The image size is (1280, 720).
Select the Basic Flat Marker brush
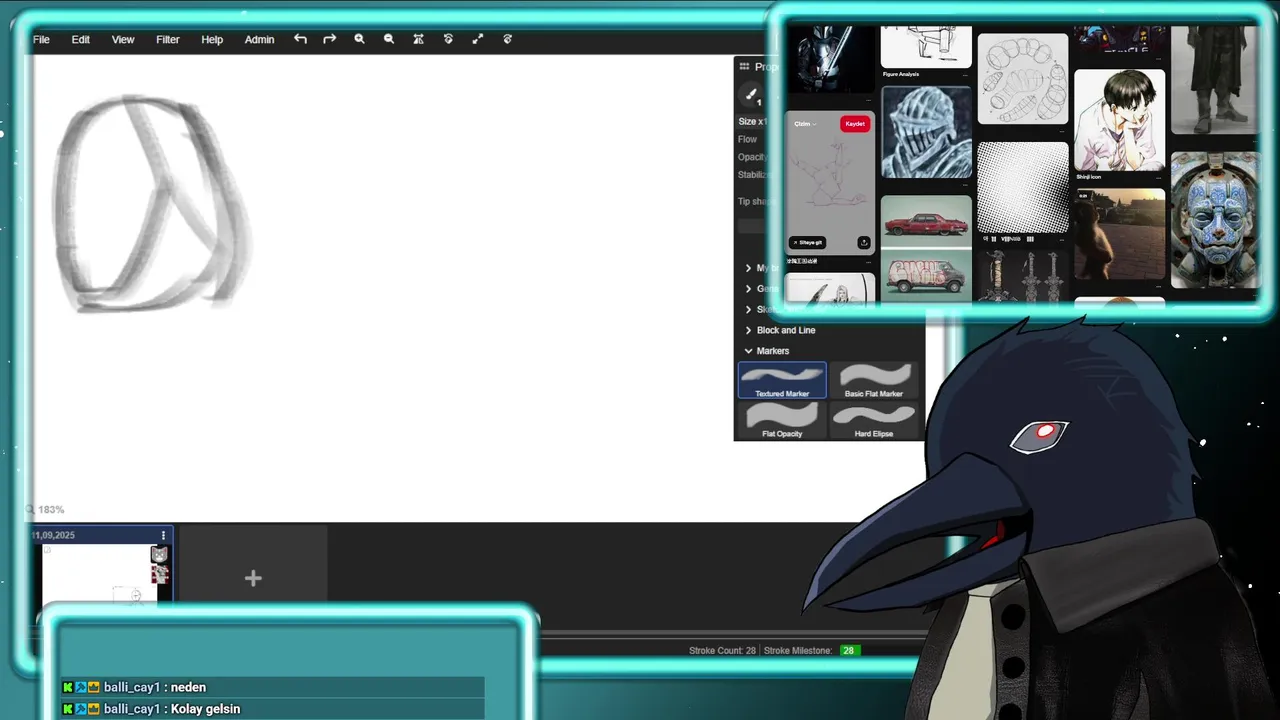click(x=873, y=380)
